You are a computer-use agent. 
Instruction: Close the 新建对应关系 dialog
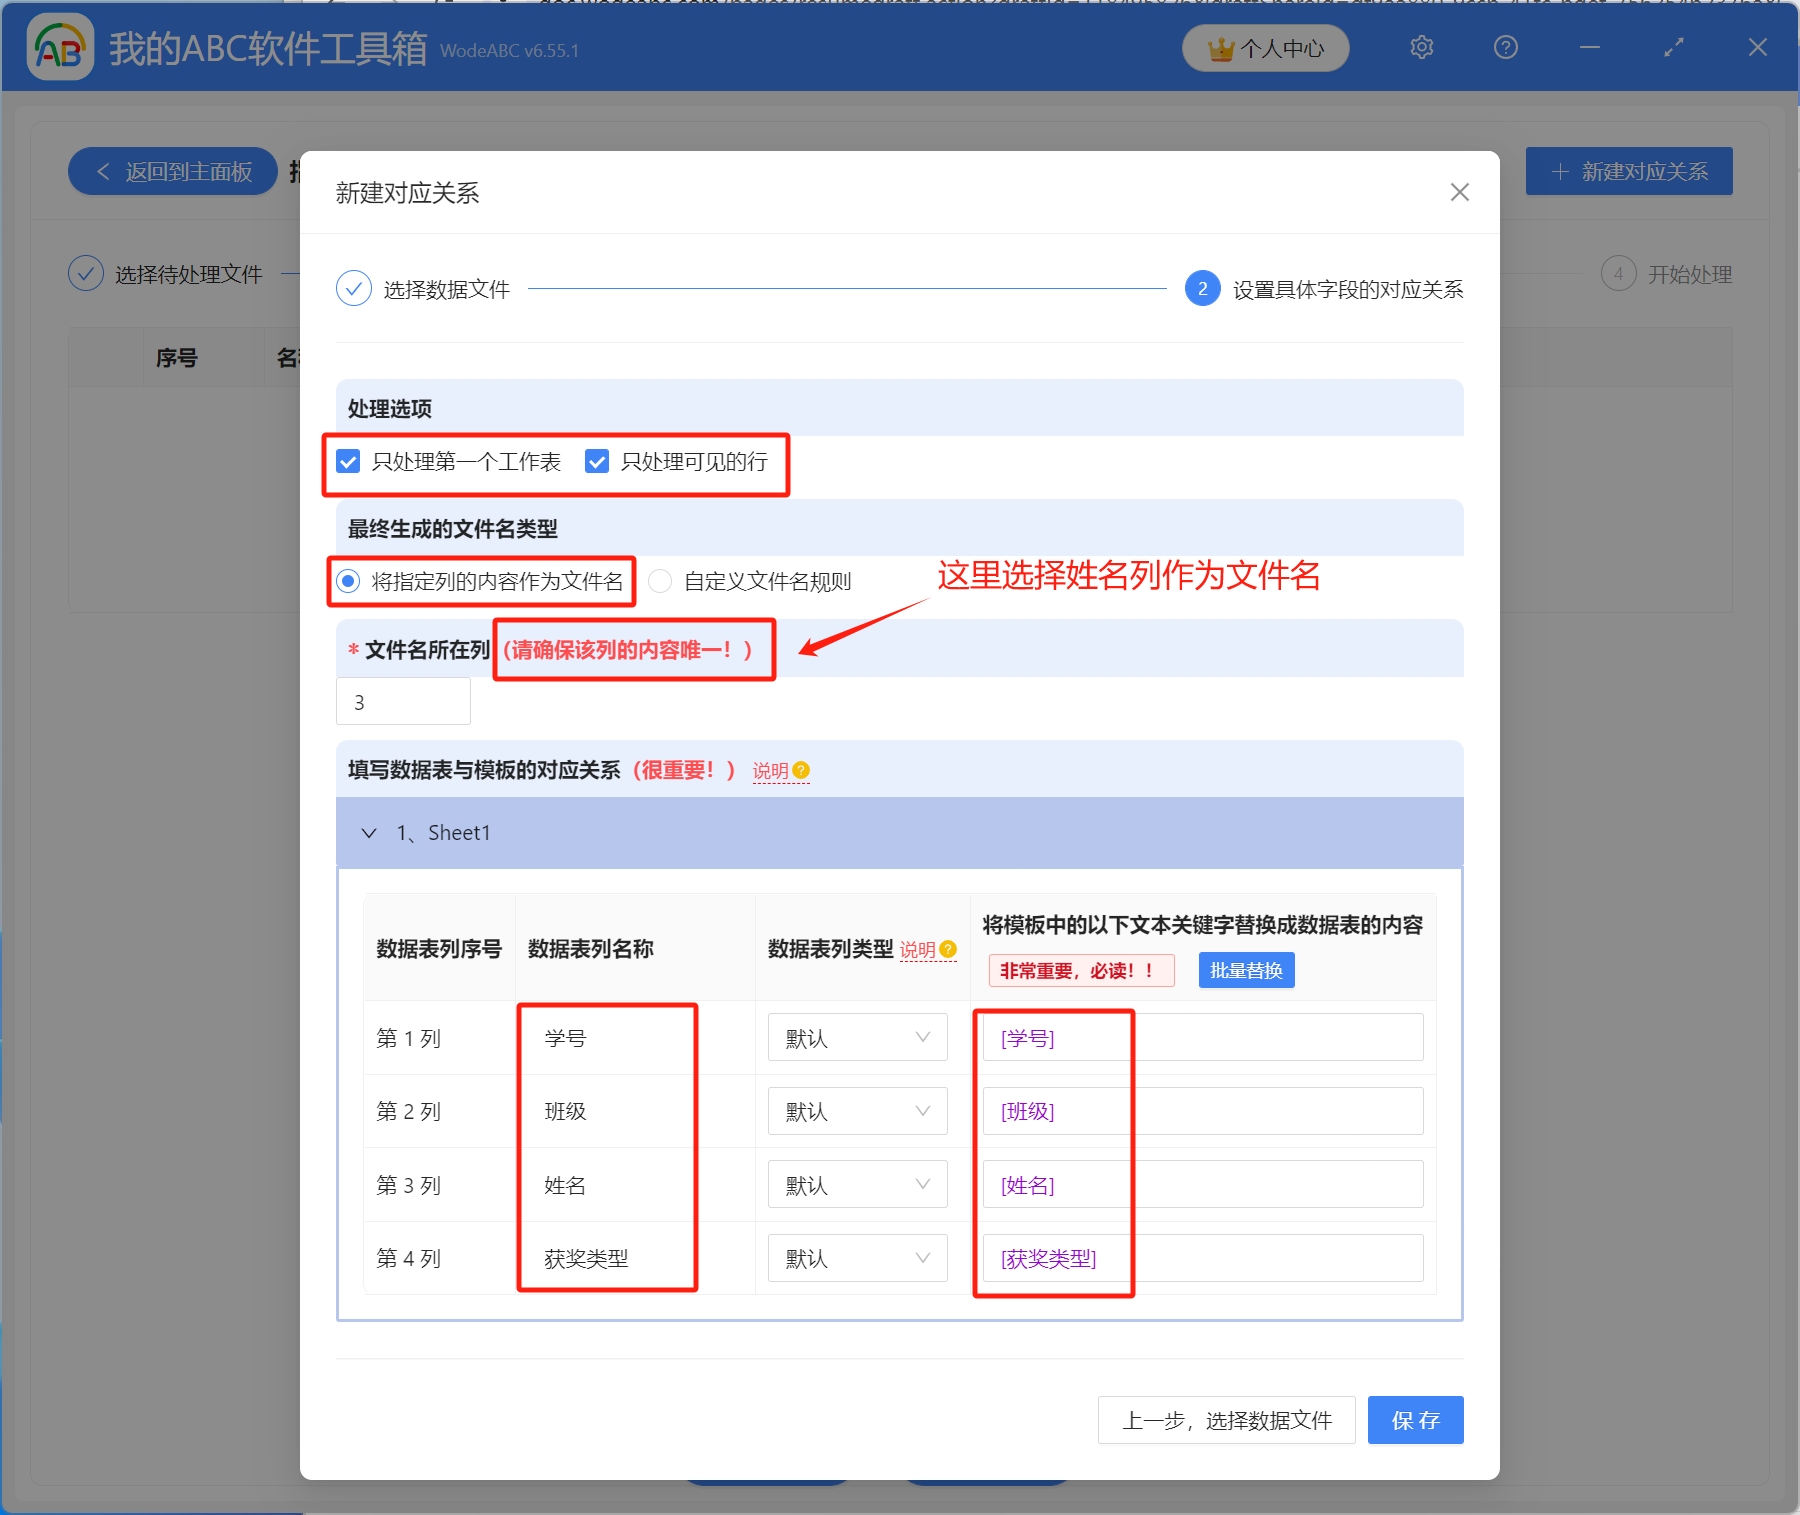point(1459,192)
